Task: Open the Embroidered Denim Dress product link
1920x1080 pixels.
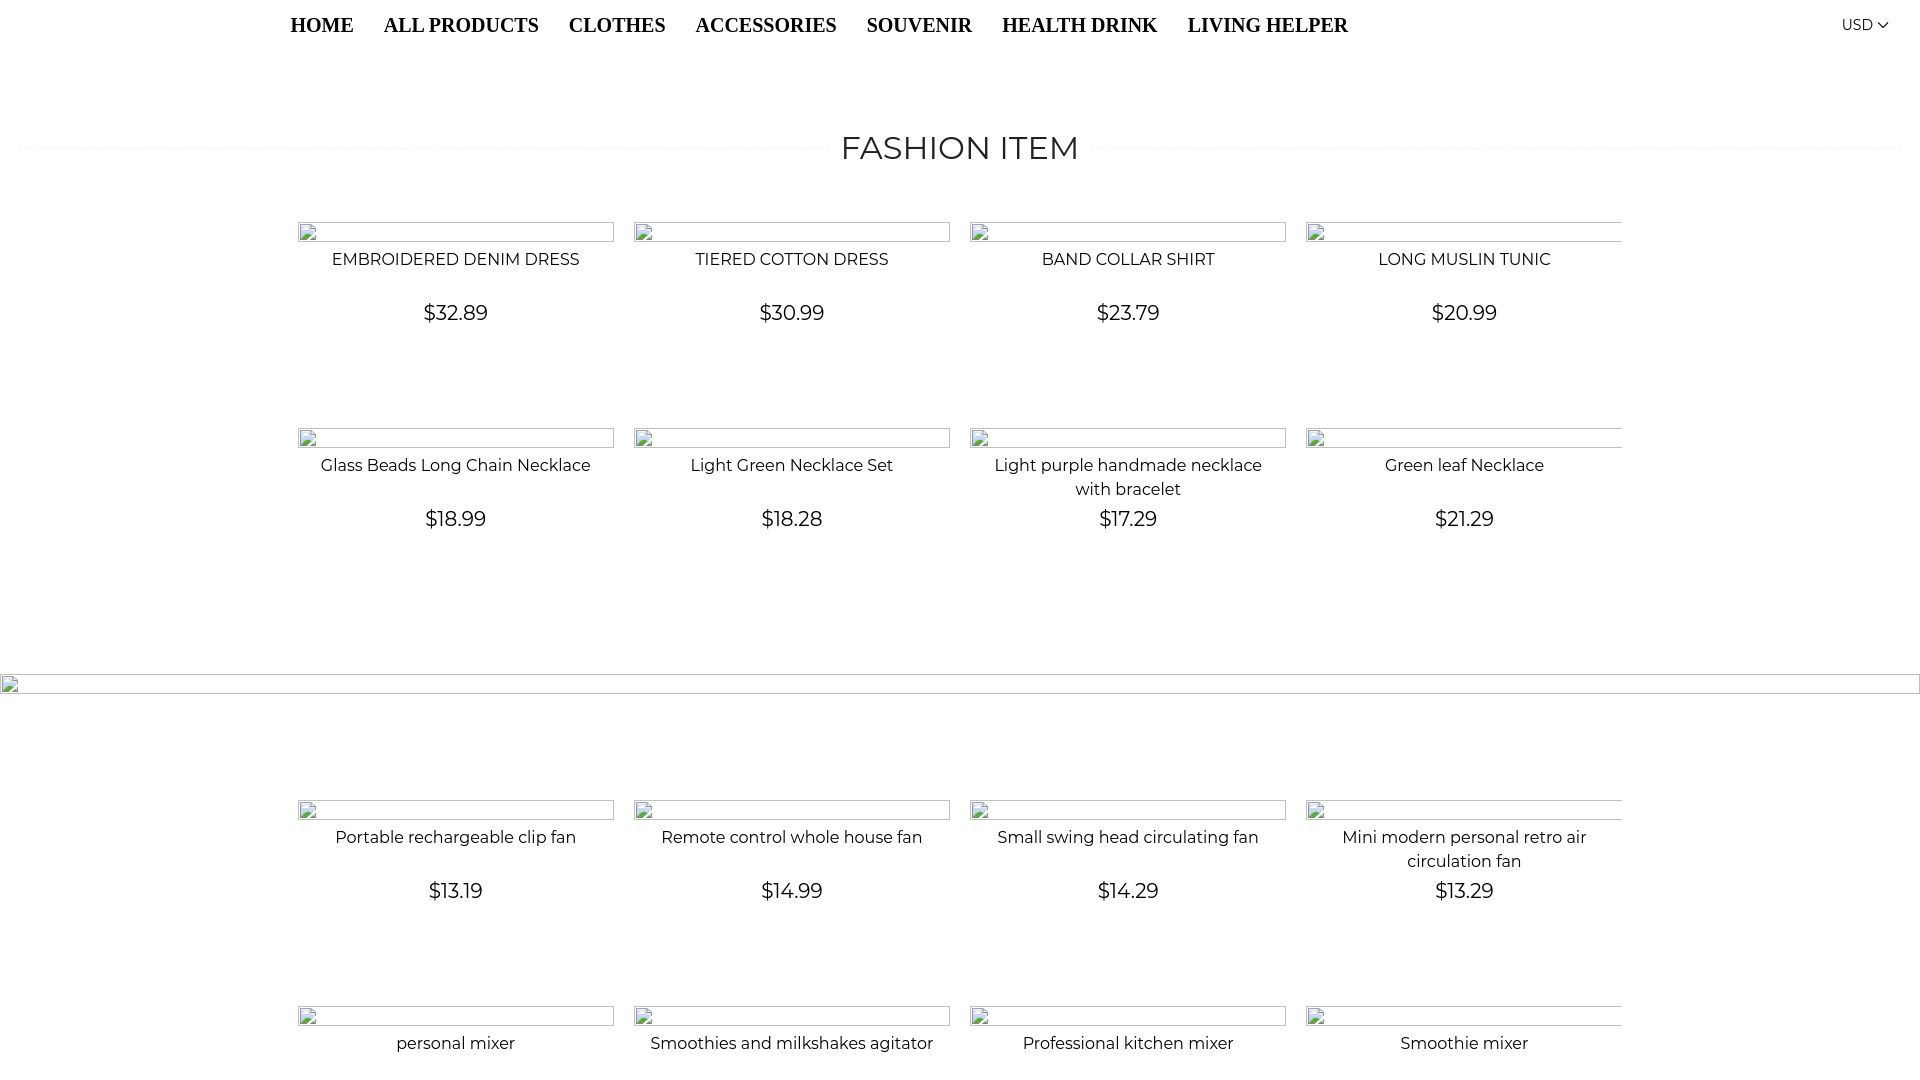Action: (455, 260)
